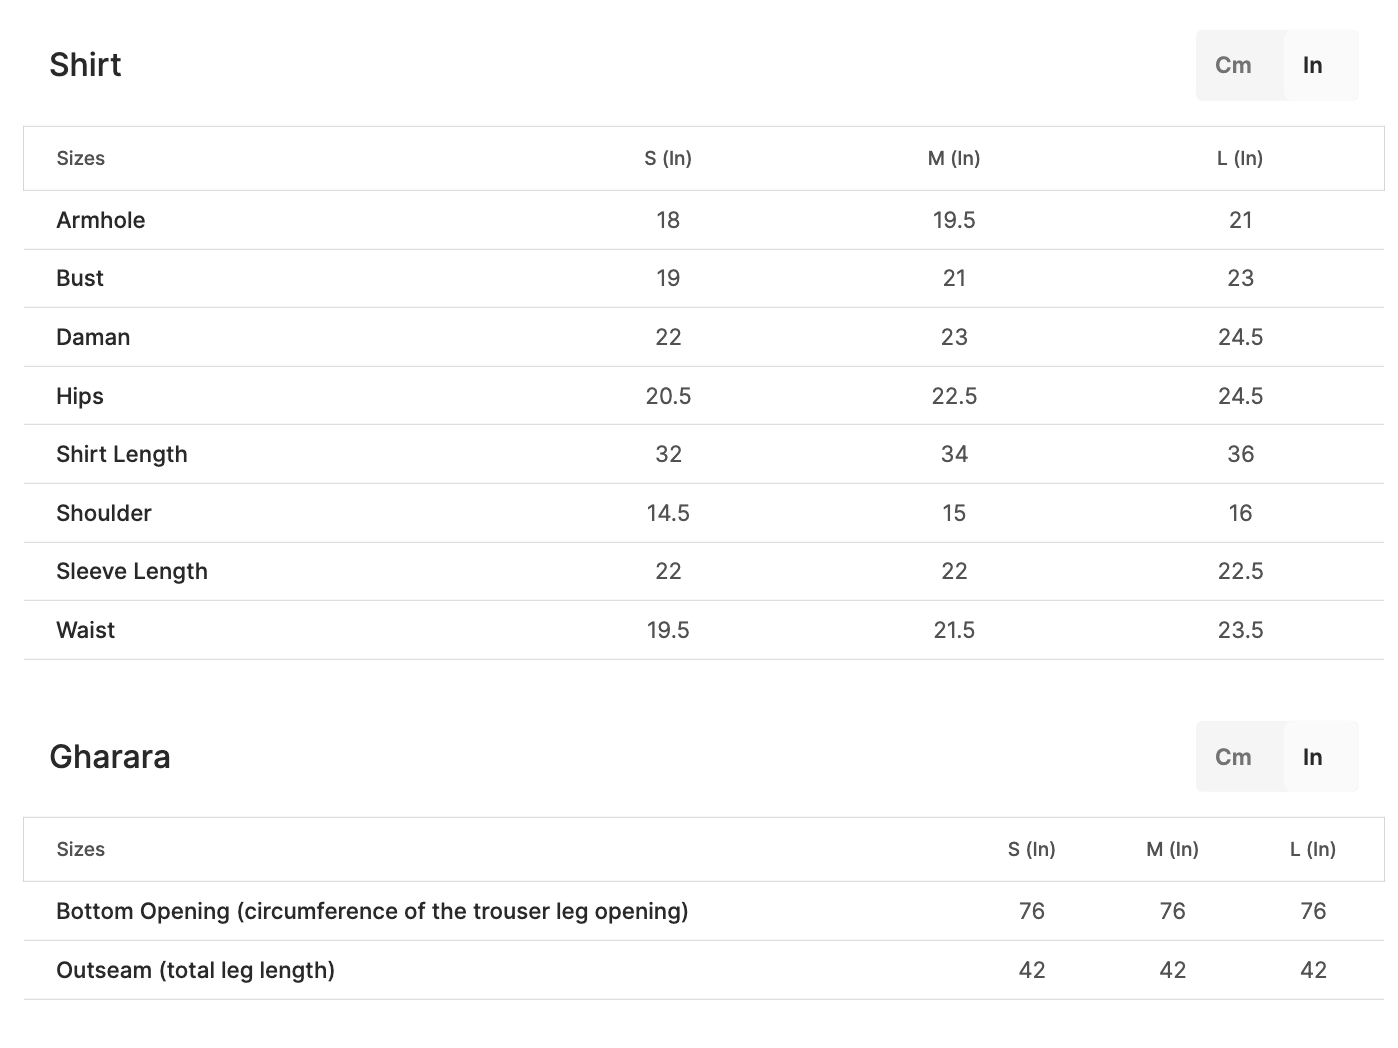Select the Bottom Opening row label
The image size is (1398, 1048).
(x=372, y=911)
